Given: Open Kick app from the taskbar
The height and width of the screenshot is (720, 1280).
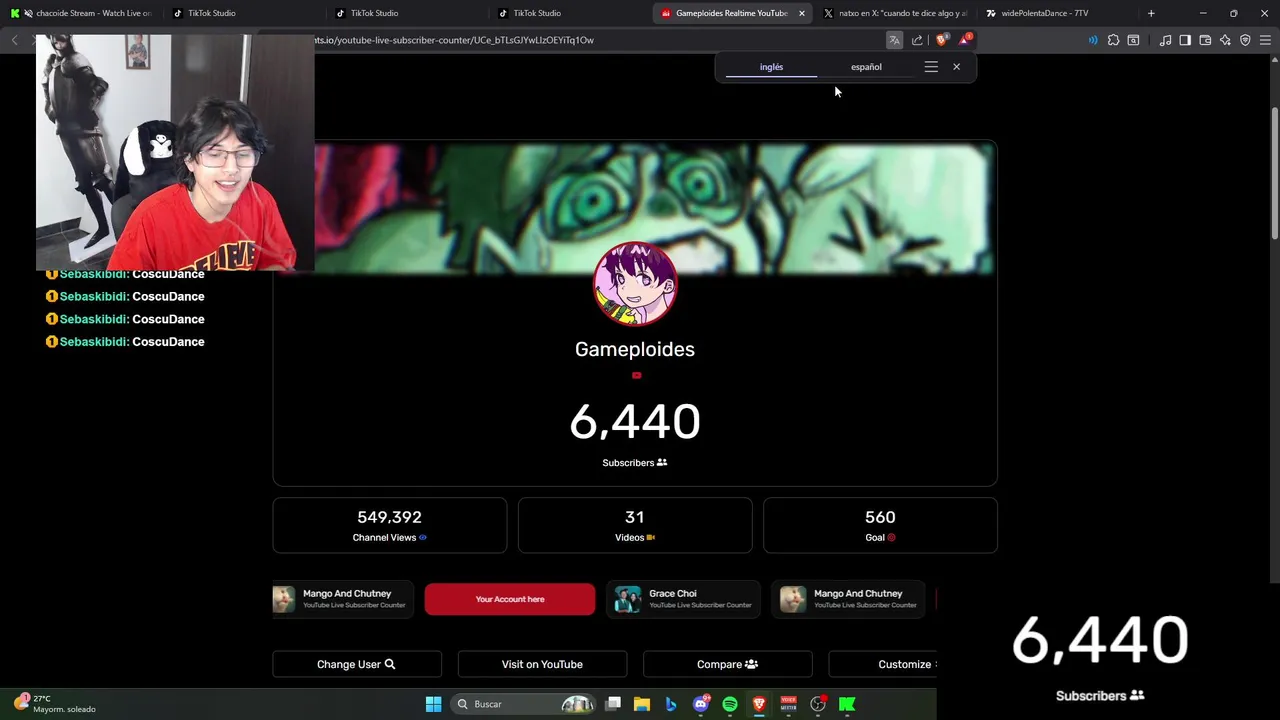Looking at the screenshot, I should 847,704.
